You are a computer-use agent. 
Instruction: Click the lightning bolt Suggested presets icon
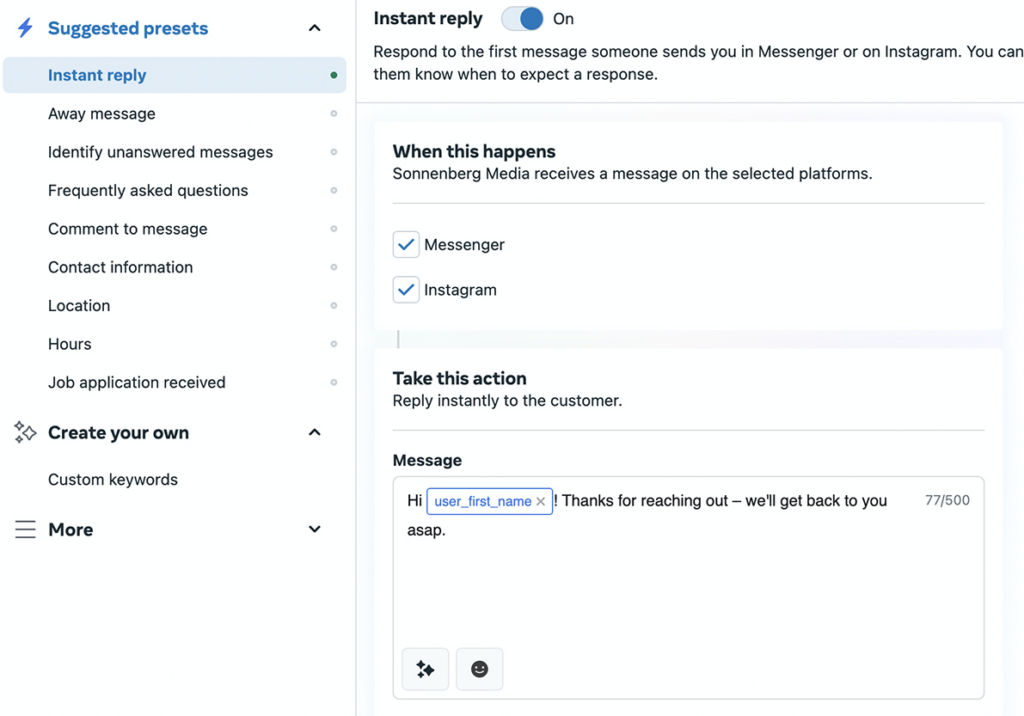pos(25,28)
